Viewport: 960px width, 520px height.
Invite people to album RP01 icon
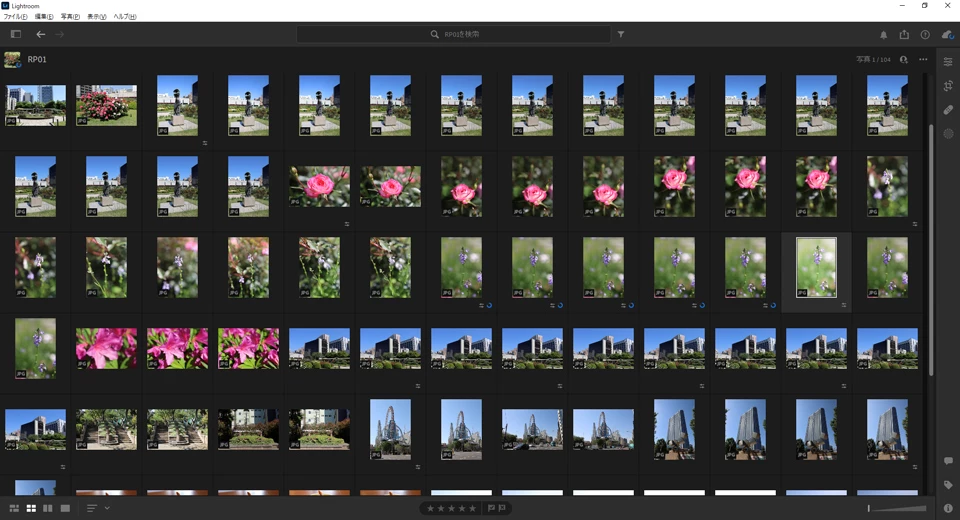pyautogui.click(x=904, y=59)
